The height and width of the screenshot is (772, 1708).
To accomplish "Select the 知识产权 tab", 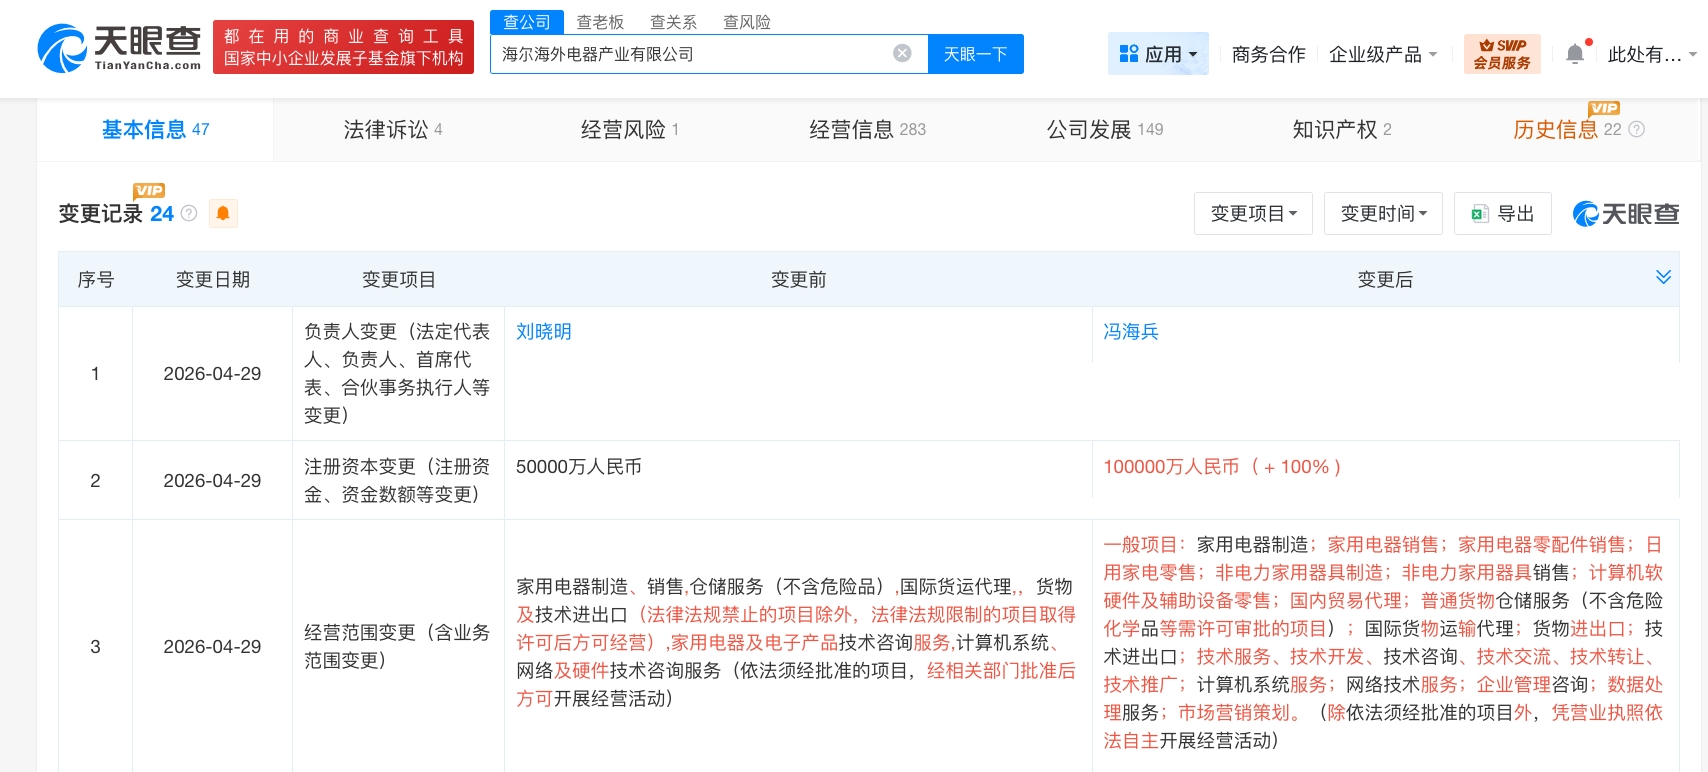I will pyautogui.click(x=1342, y=130).
